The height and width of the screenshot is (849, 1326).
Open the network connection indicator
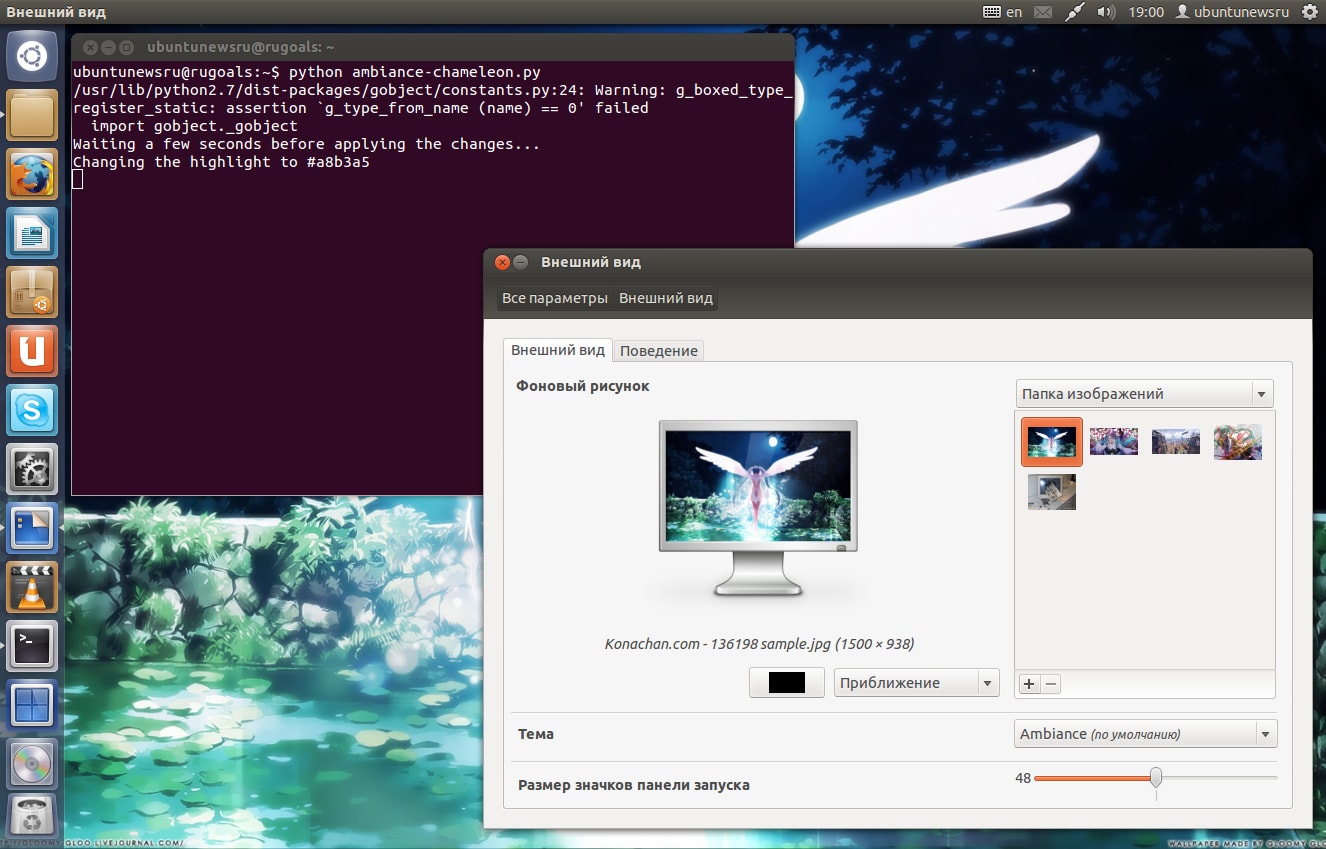click(1075, 12)
